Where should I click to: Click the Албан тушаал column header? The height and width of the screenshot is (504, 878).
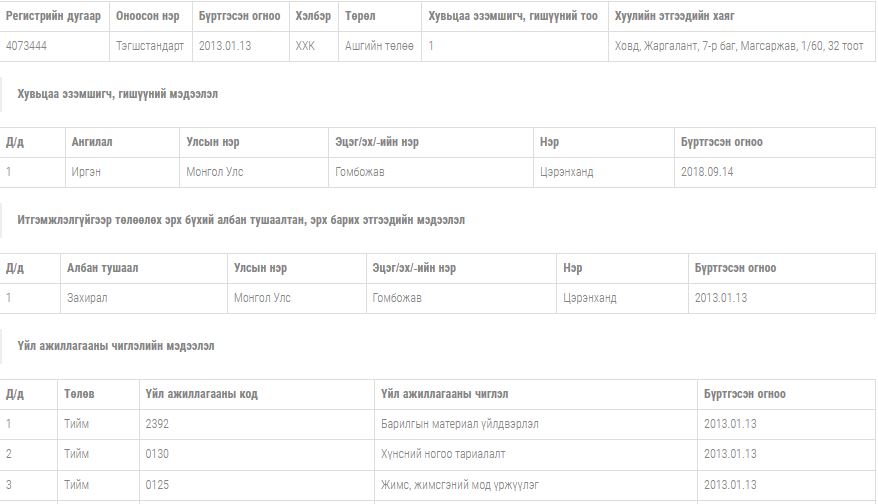[x=103, y=268]
